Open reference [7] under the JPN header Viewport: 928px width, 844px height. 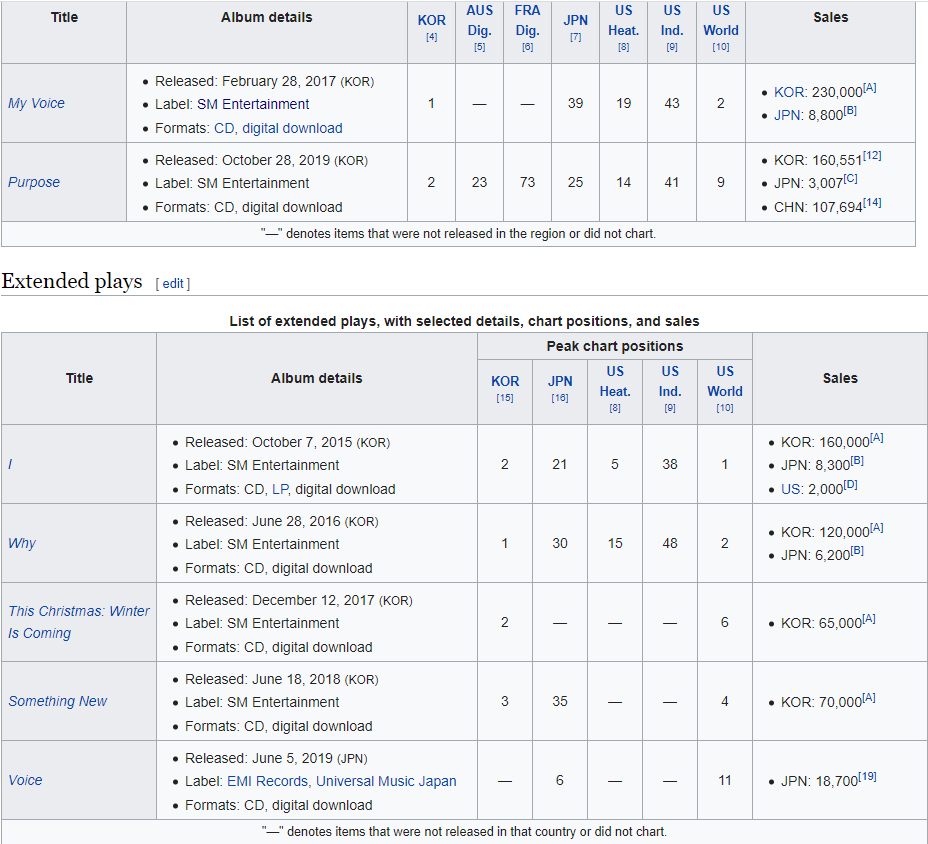(x=575, y=37)
